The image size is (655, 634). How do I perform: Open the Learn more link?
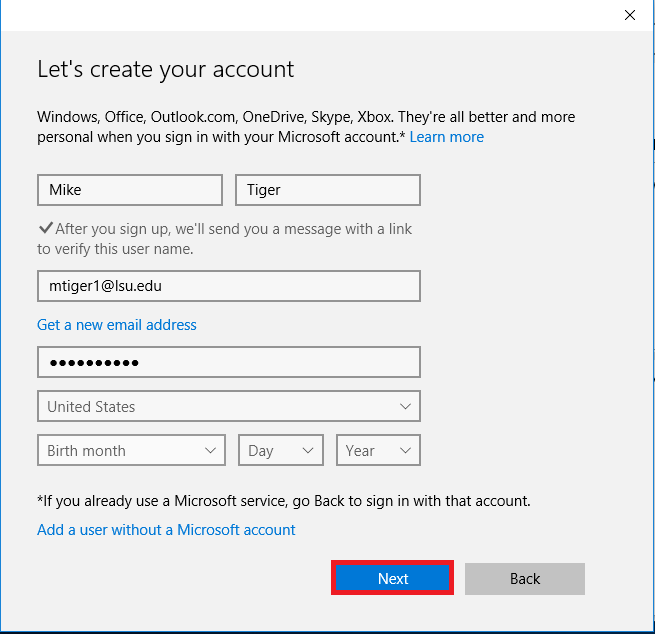tap(447, 137)
